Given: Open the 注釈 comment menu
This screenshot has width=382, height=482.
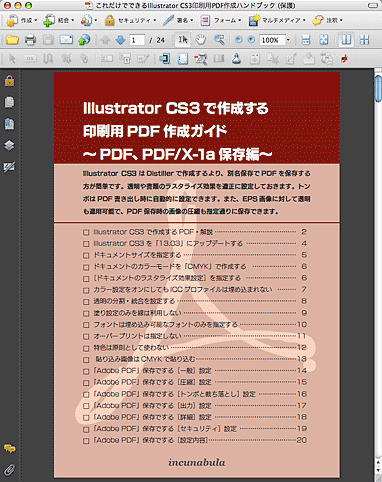Looking at the screenshot, I should coord(328,21).
